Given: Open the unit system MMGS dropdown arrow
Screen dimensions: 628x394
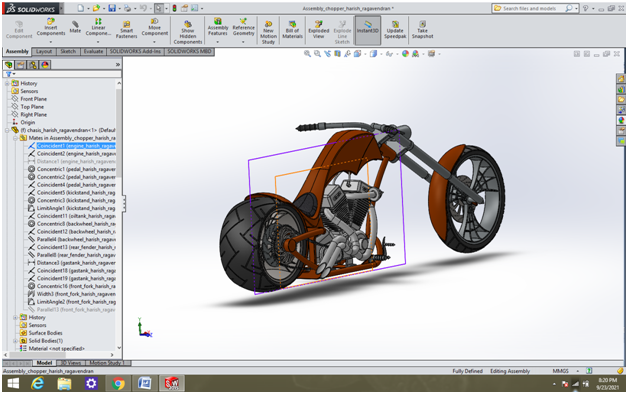Looking at the screenshot, I should pos(577,371).
